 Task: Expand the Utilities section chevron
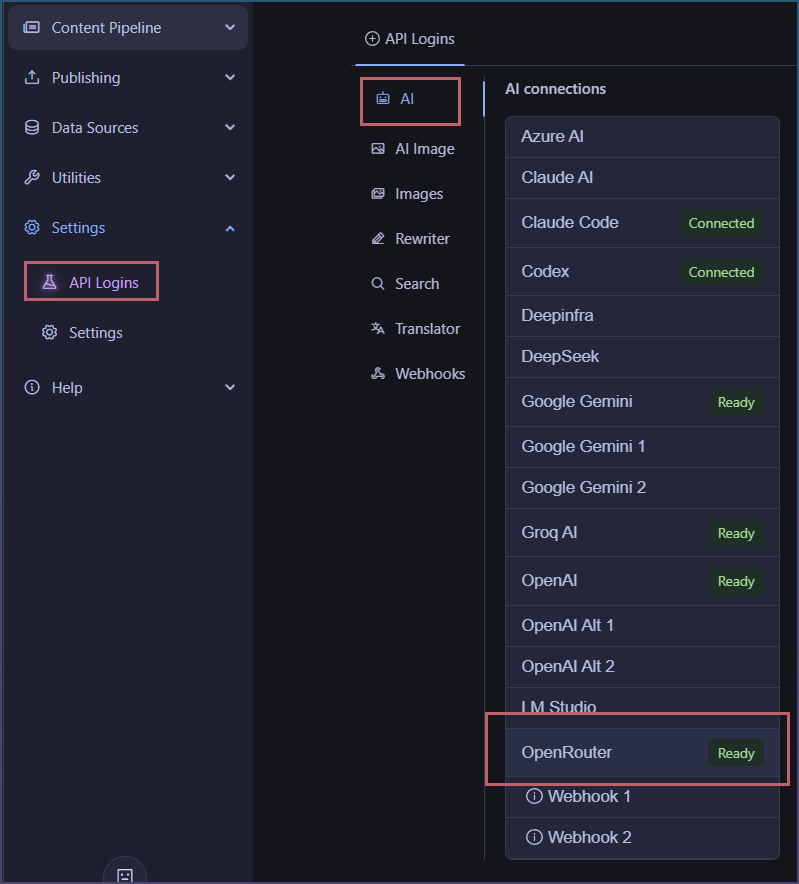tap(230, 177)
